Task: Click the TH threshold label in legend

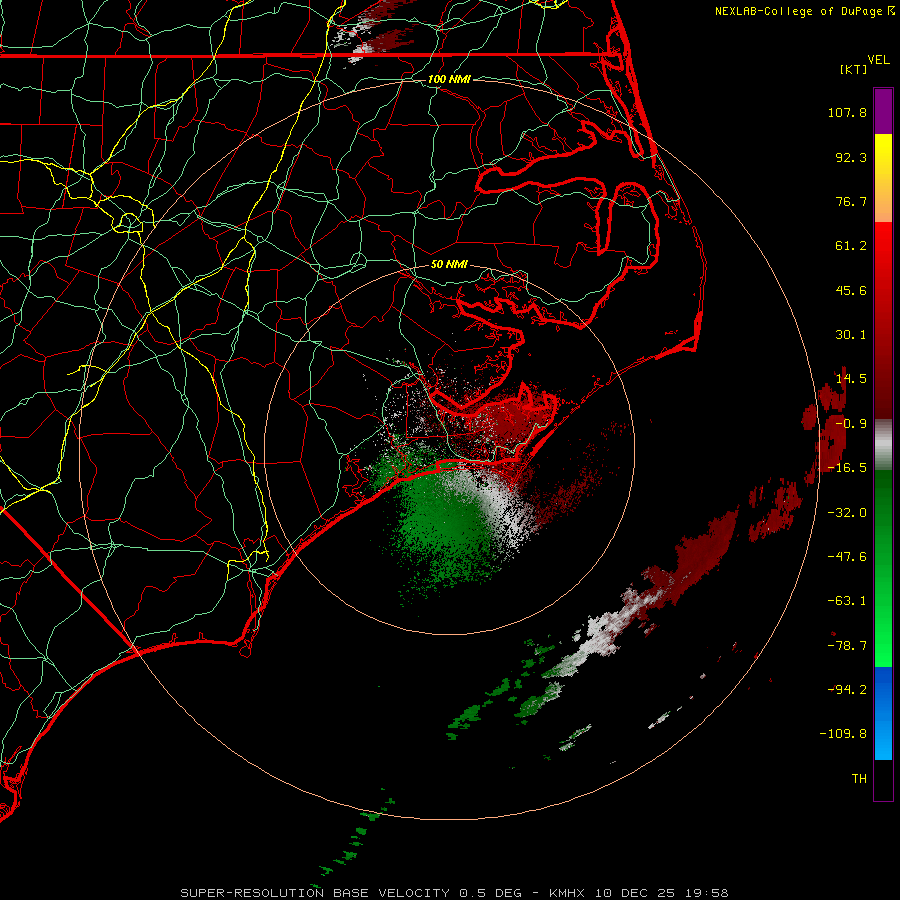Action: coord(859,779)
